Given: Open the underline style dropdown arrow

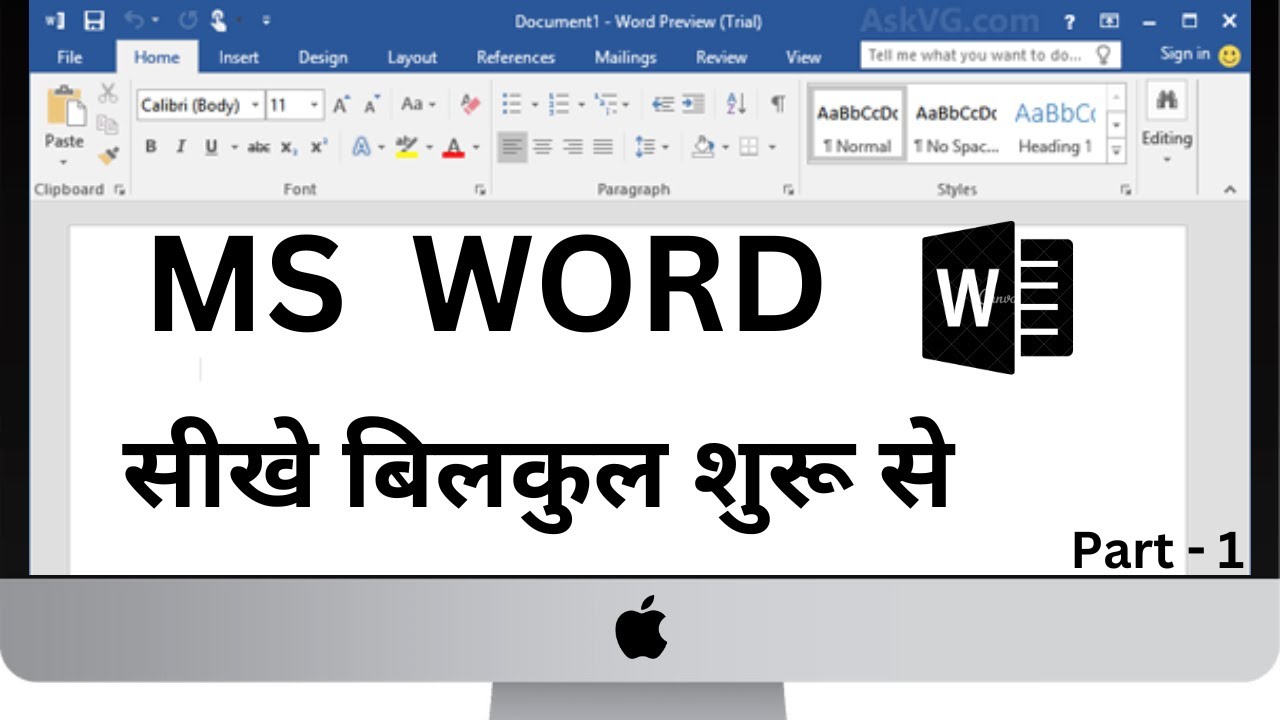Looking at the screenshot, I should (234, 147).
